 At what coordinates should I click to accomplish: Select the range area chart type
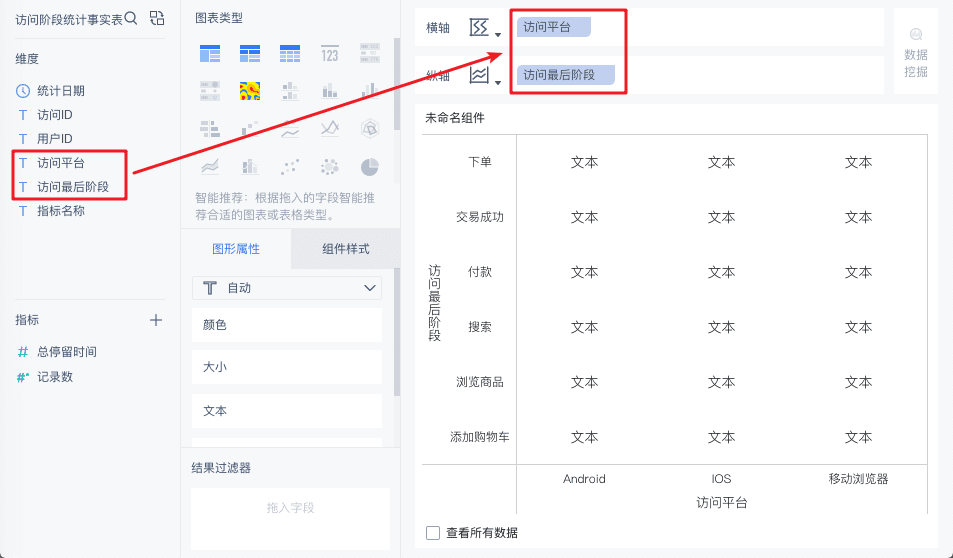coord(210,167)
